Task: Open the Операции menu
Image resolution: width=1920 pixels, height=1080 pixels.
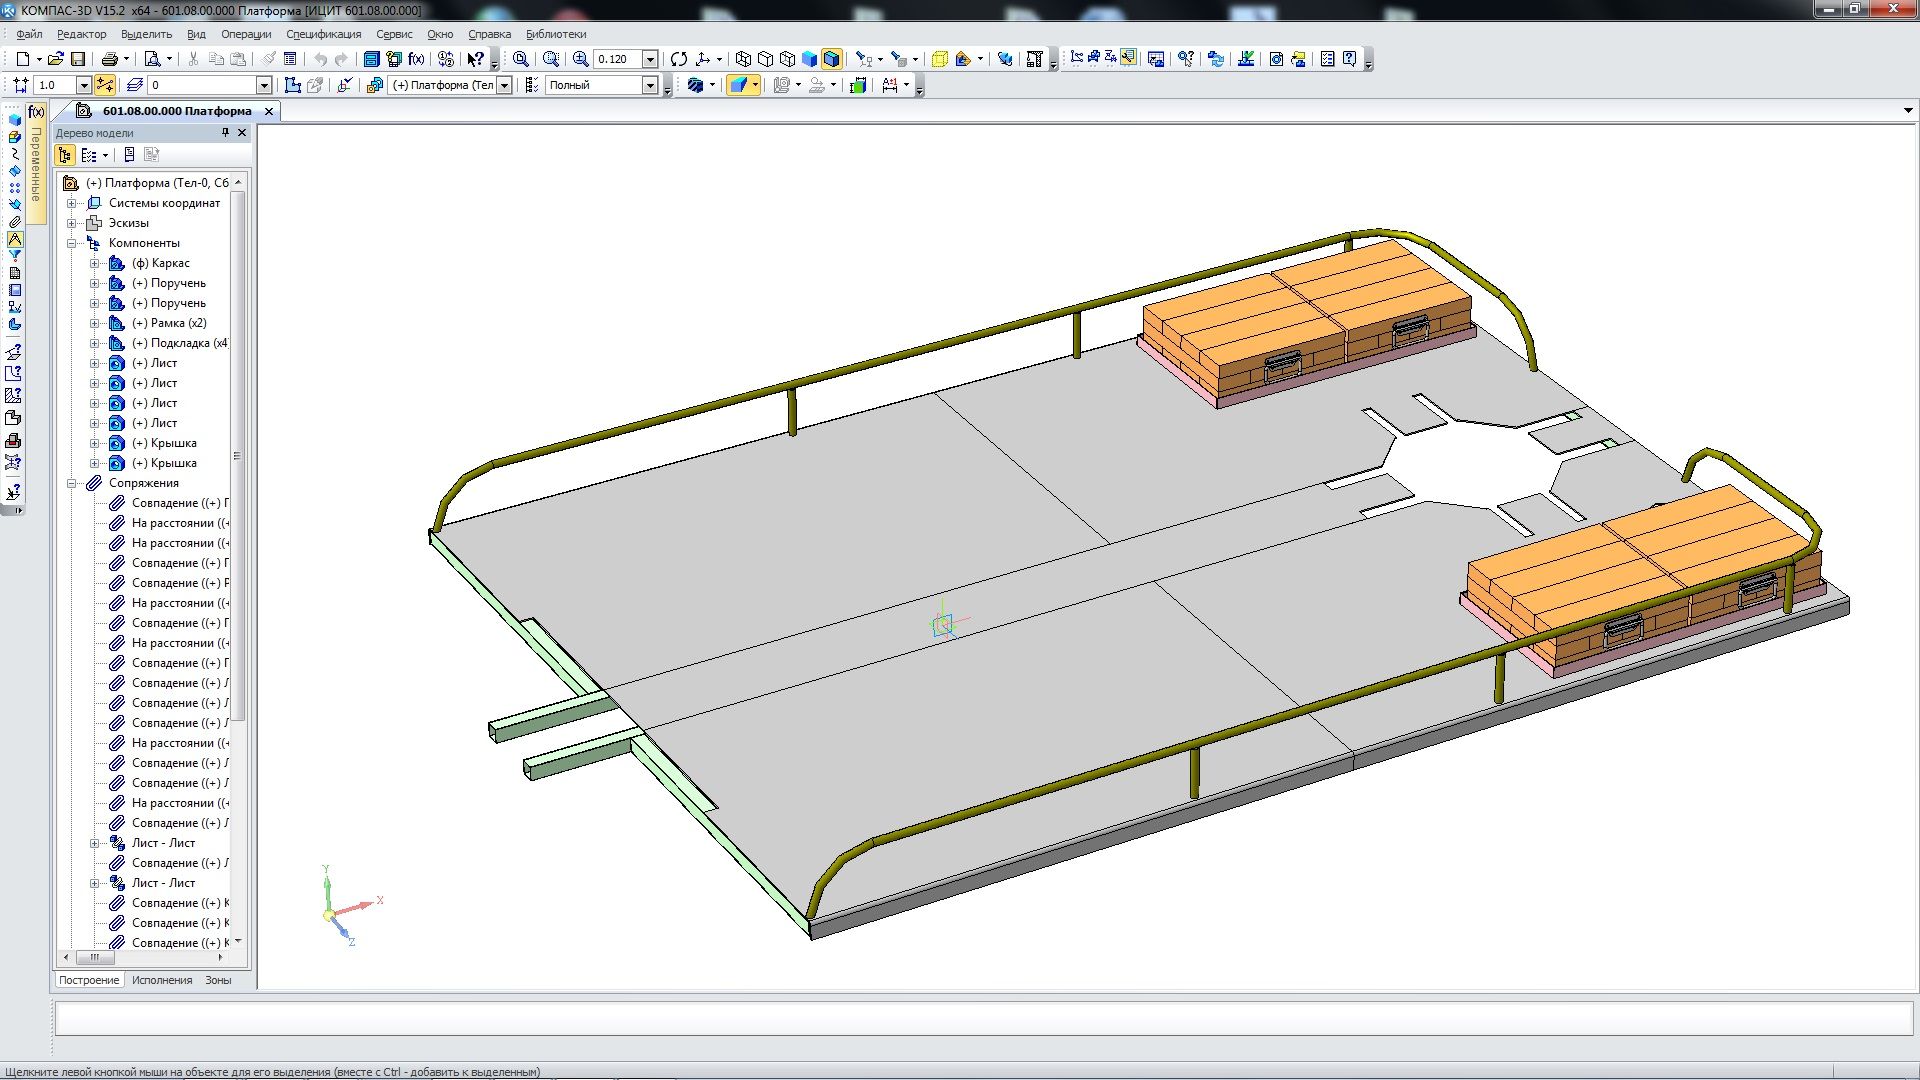Action: (246, 34)
